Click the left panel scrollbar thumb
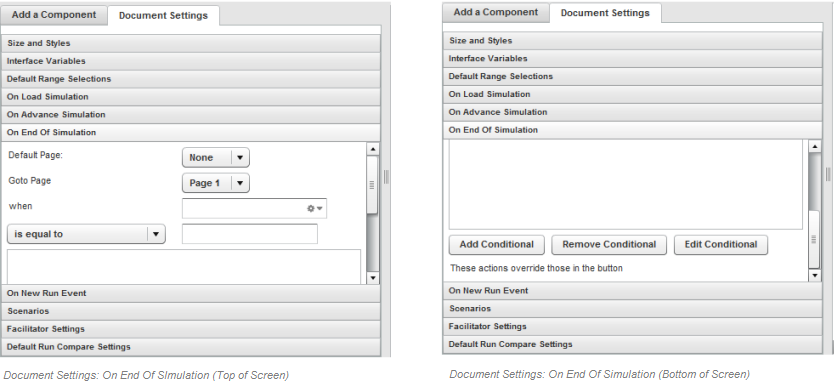Screen dimensions: 836x392 click(x=373, y=185)
